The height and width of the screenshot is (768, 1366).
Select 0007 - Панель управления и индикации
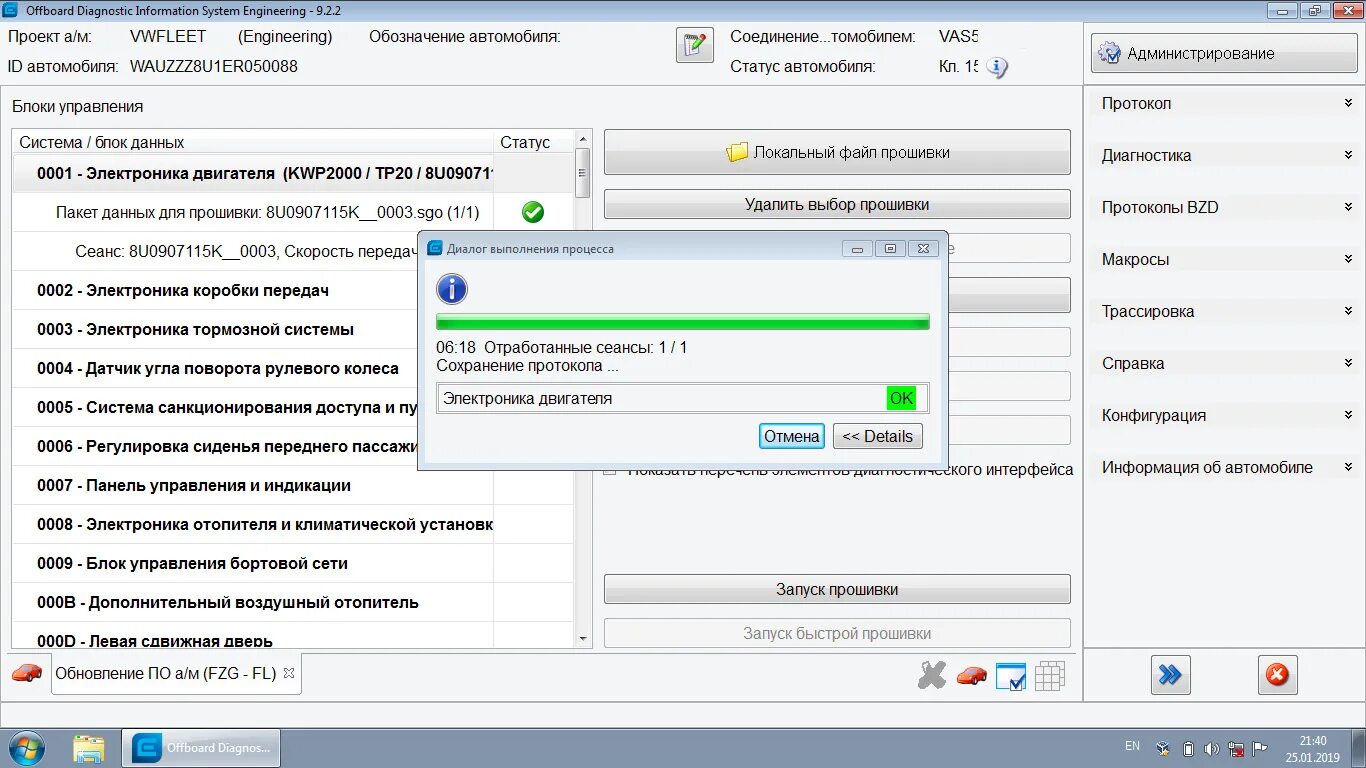(293, 485)
